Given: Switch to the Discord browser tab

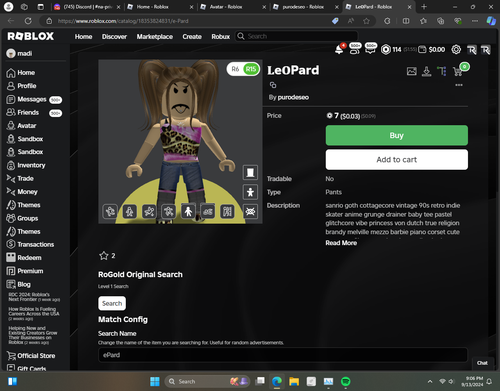Looking at the screenshot, I should (87, 7).
